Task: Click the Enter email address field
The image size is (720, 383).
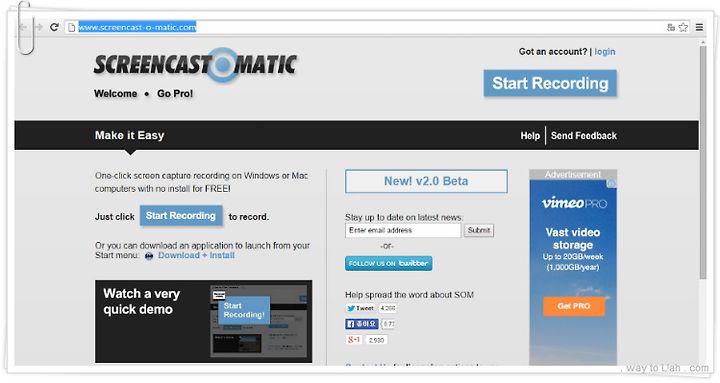Action: [403, 231]
